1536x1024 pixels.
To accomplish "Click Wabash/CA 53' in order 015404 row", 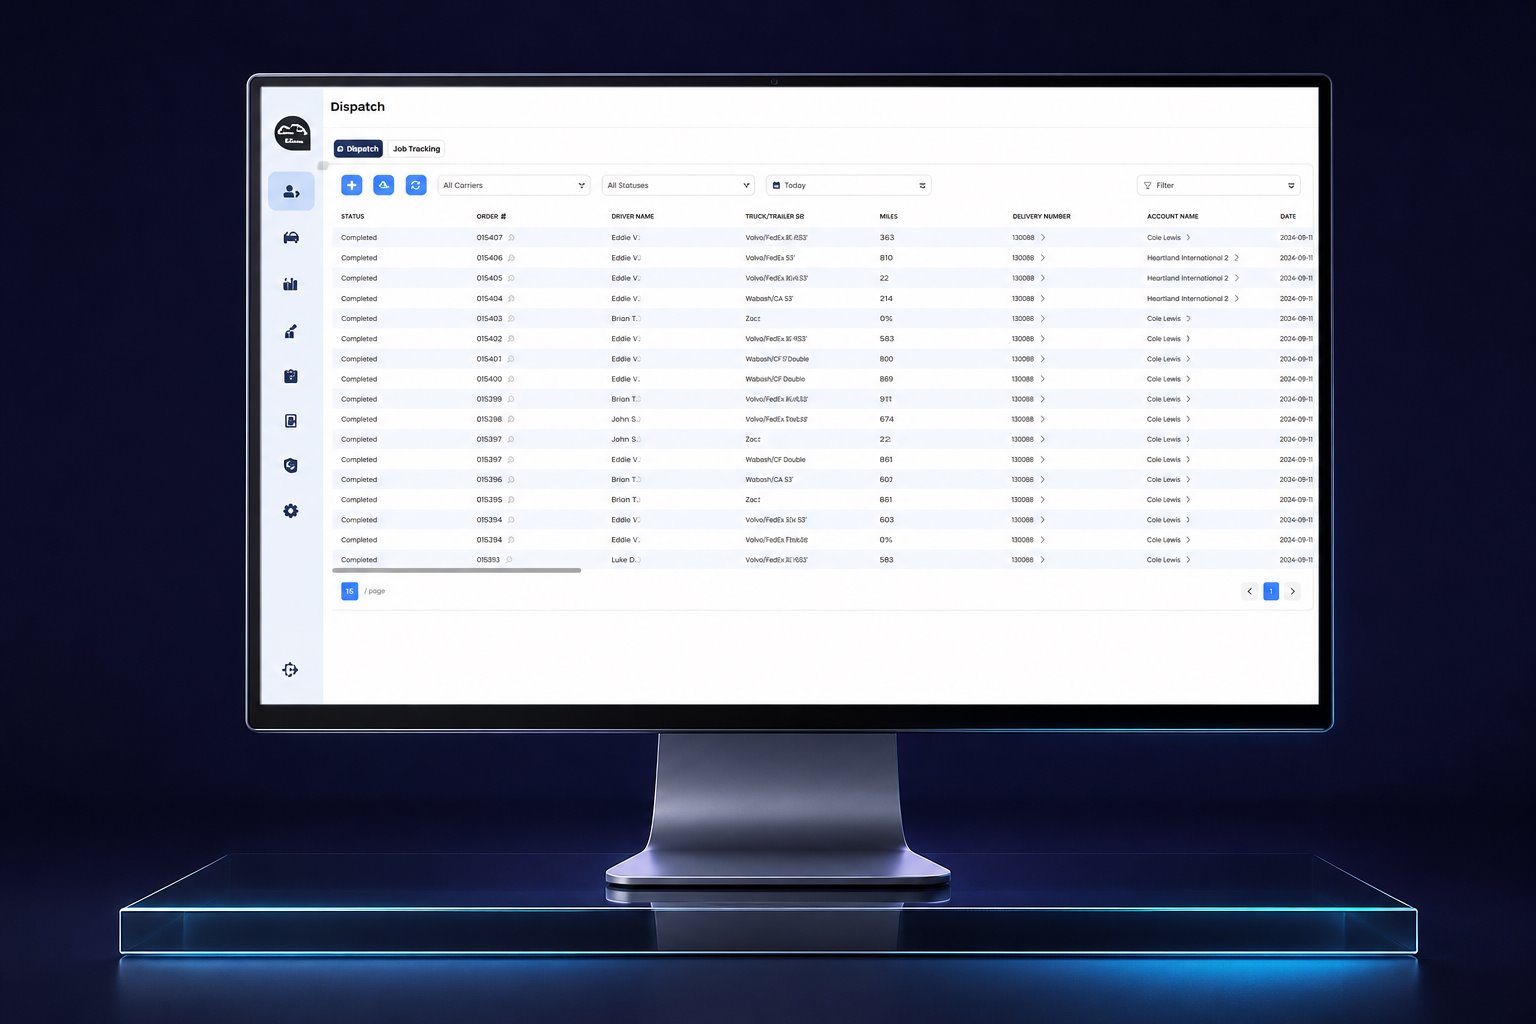I will pyautogui.click(x=769, y=298).
